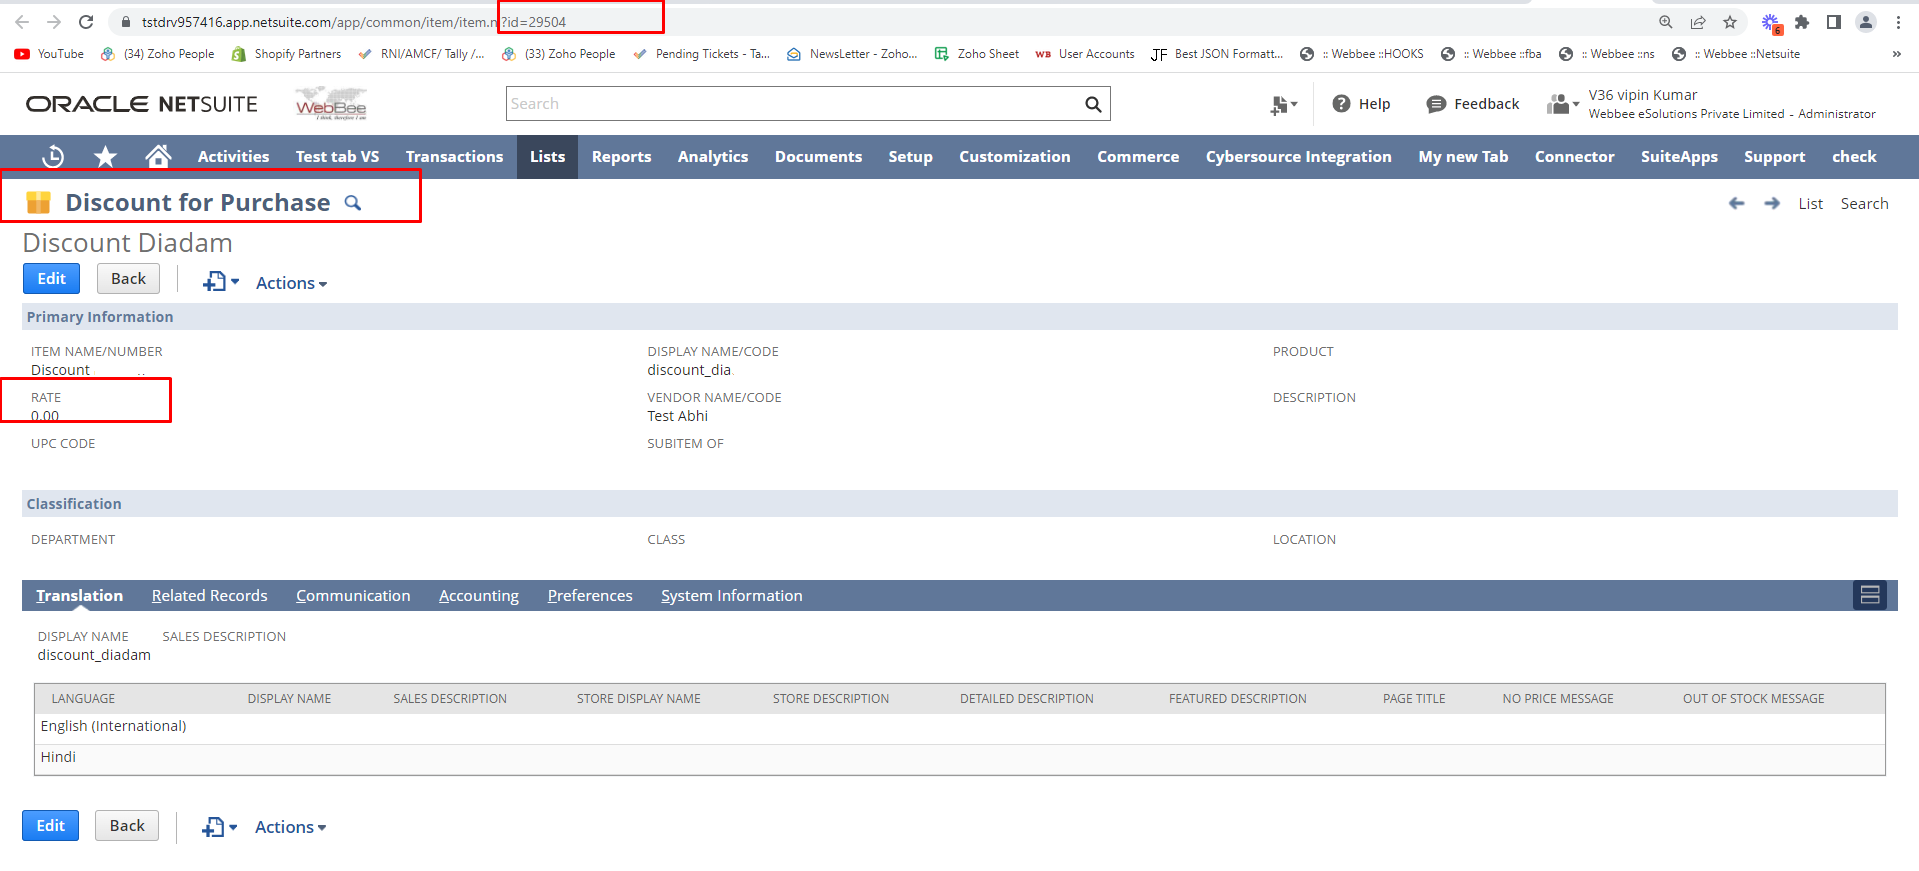Open the Help icon
This screenshot has height=871, width=1919.
pyautogui.click(x=1342, y=104)
